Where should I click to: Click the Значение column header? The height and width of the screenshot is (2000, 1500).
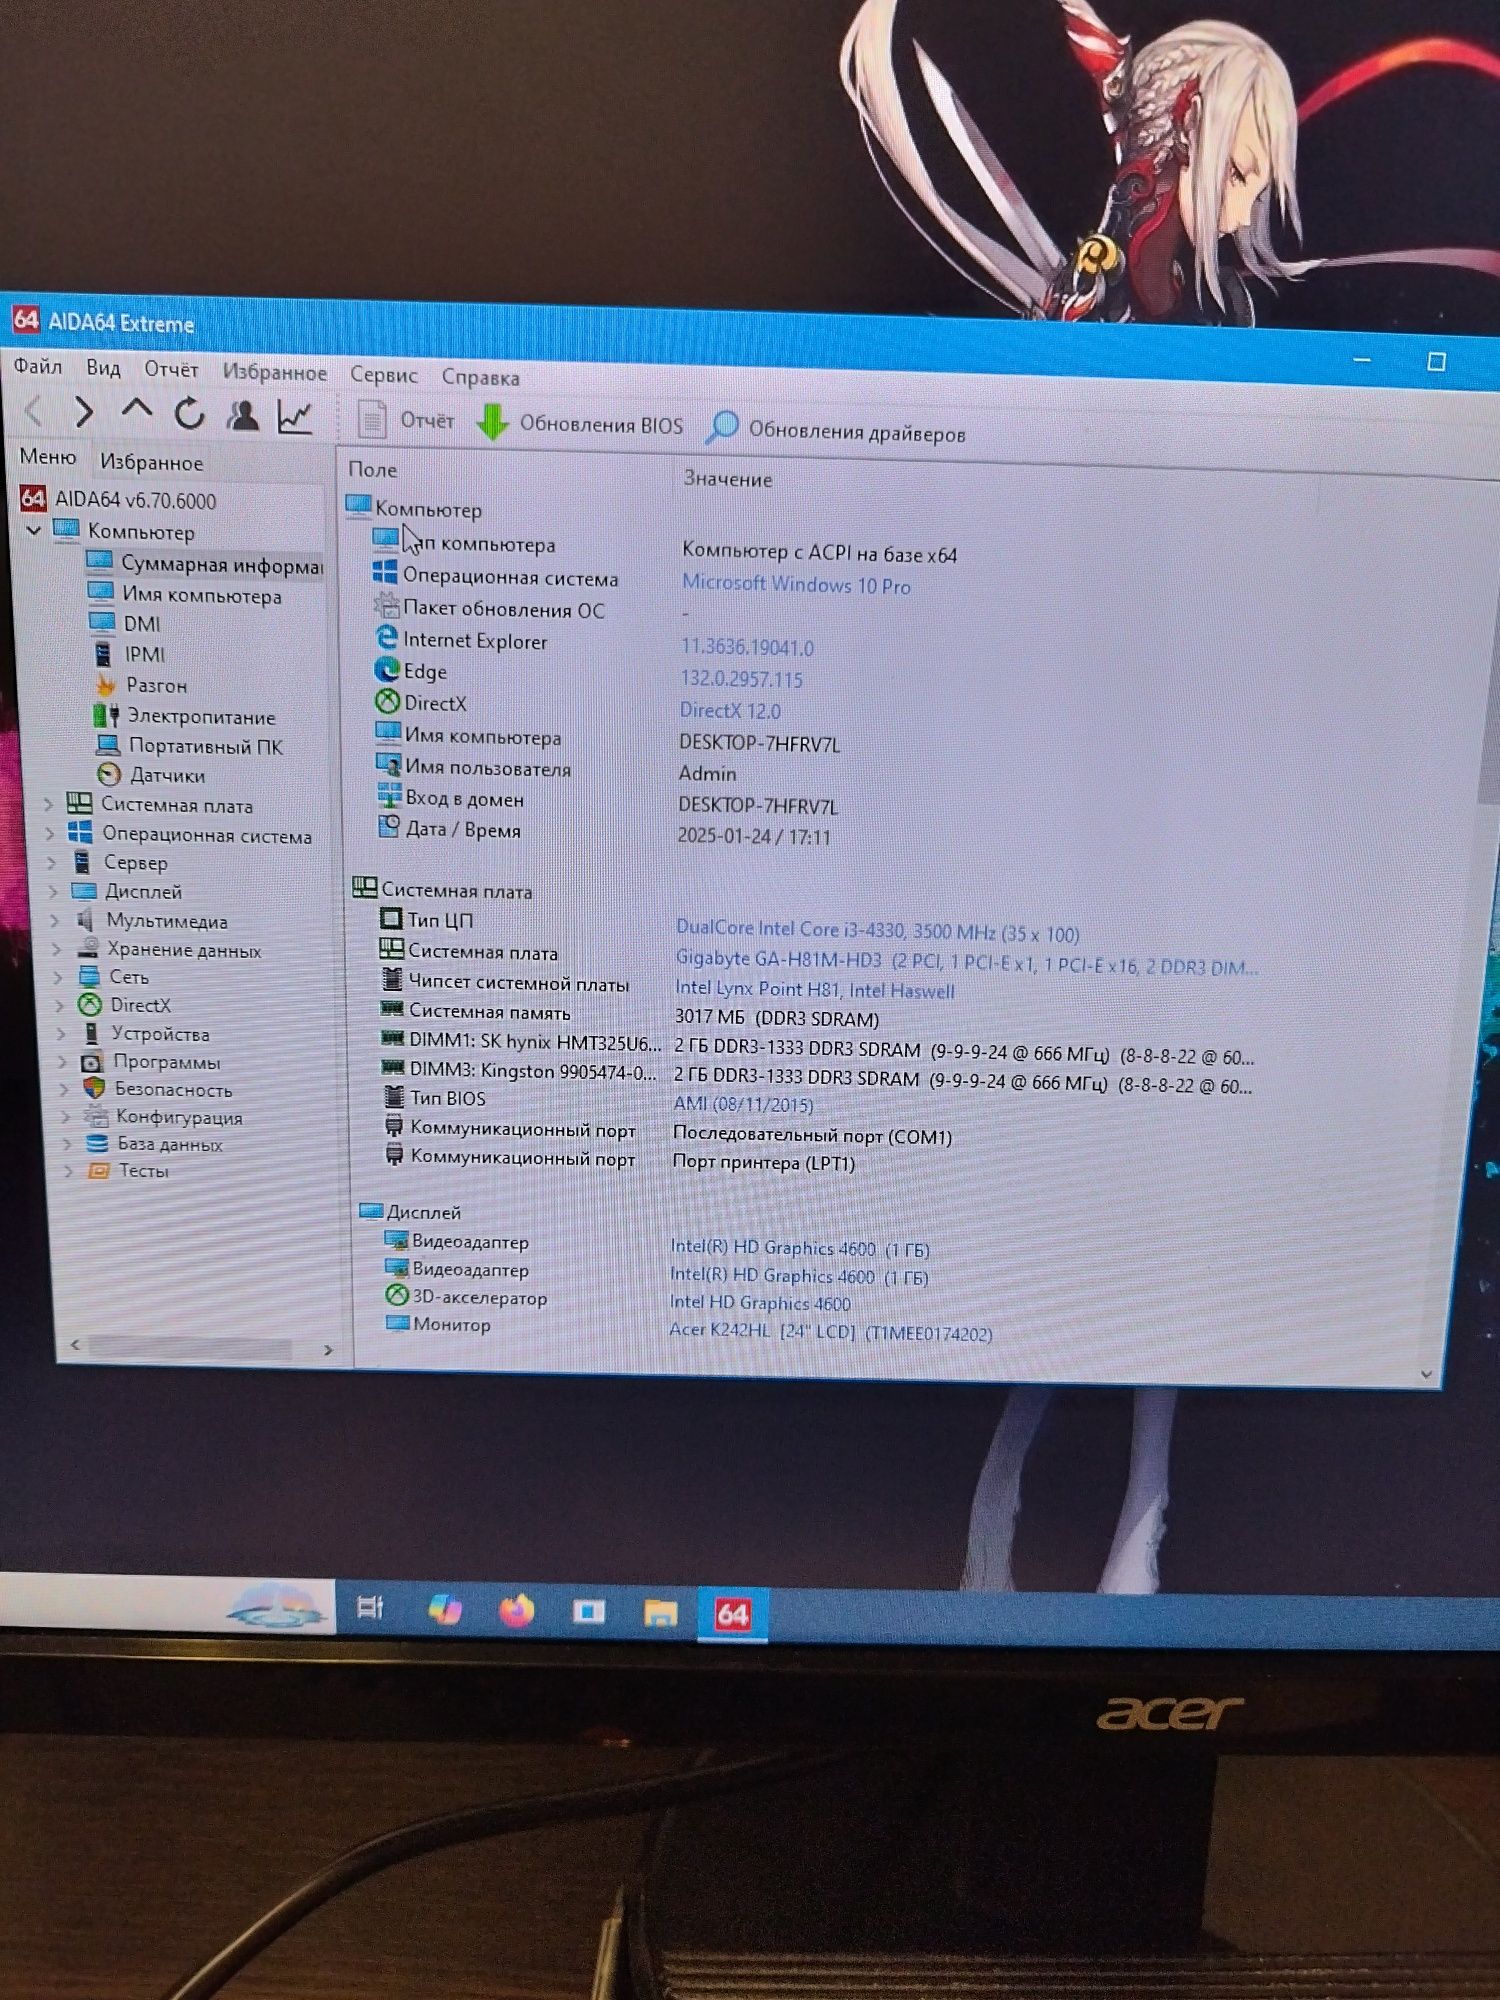728,479
